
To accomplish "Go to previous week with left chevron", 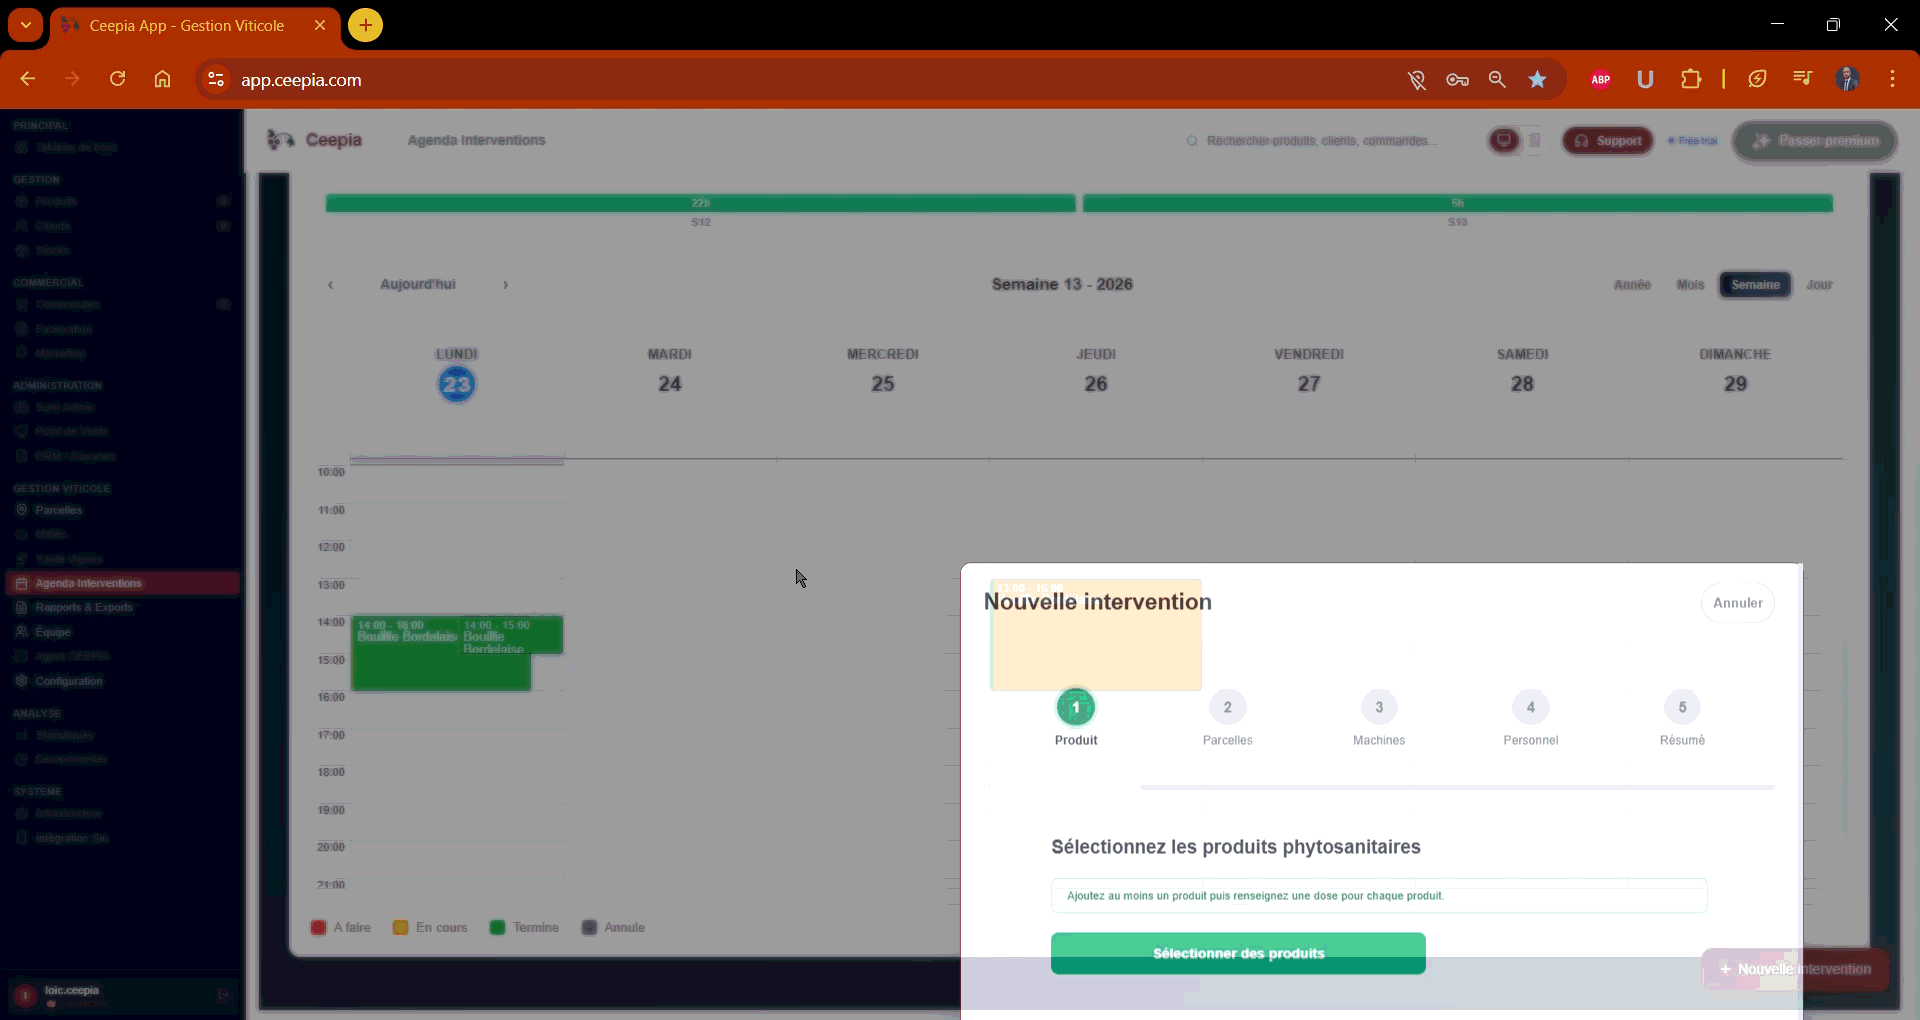I will [330, 285].
